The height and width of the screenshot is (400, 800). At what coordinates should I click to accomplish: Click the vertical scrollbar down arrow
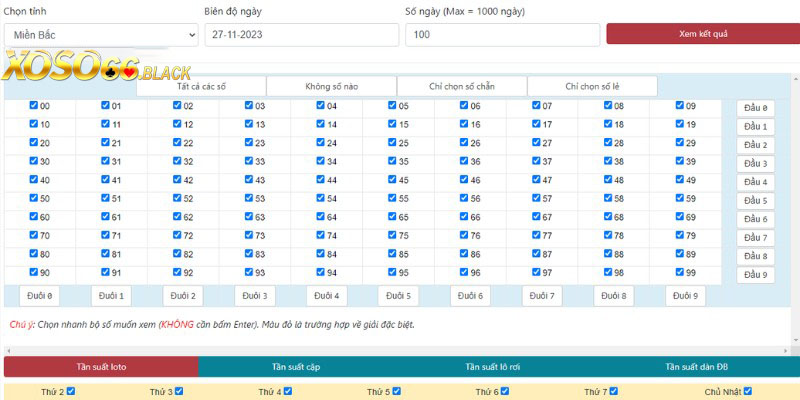[795, 340]
